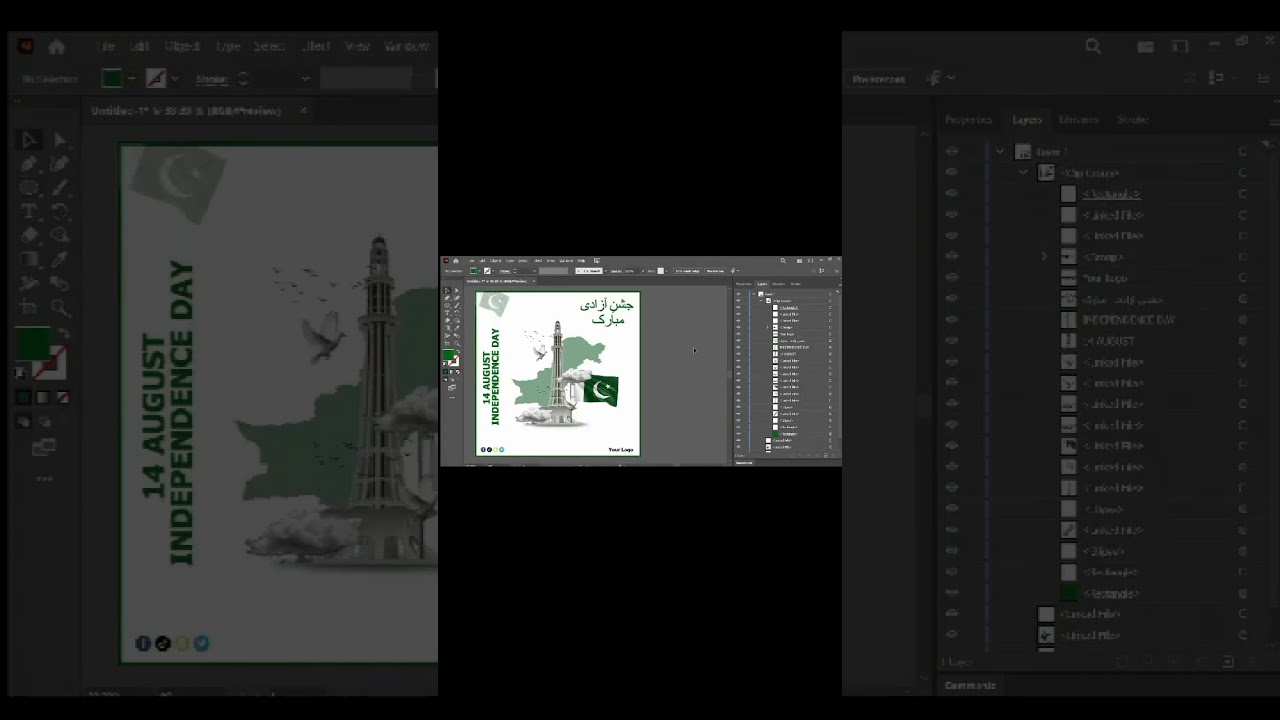Click the Preferences button
Screen dimensions: 1280x720
click(x=879, y=79)
